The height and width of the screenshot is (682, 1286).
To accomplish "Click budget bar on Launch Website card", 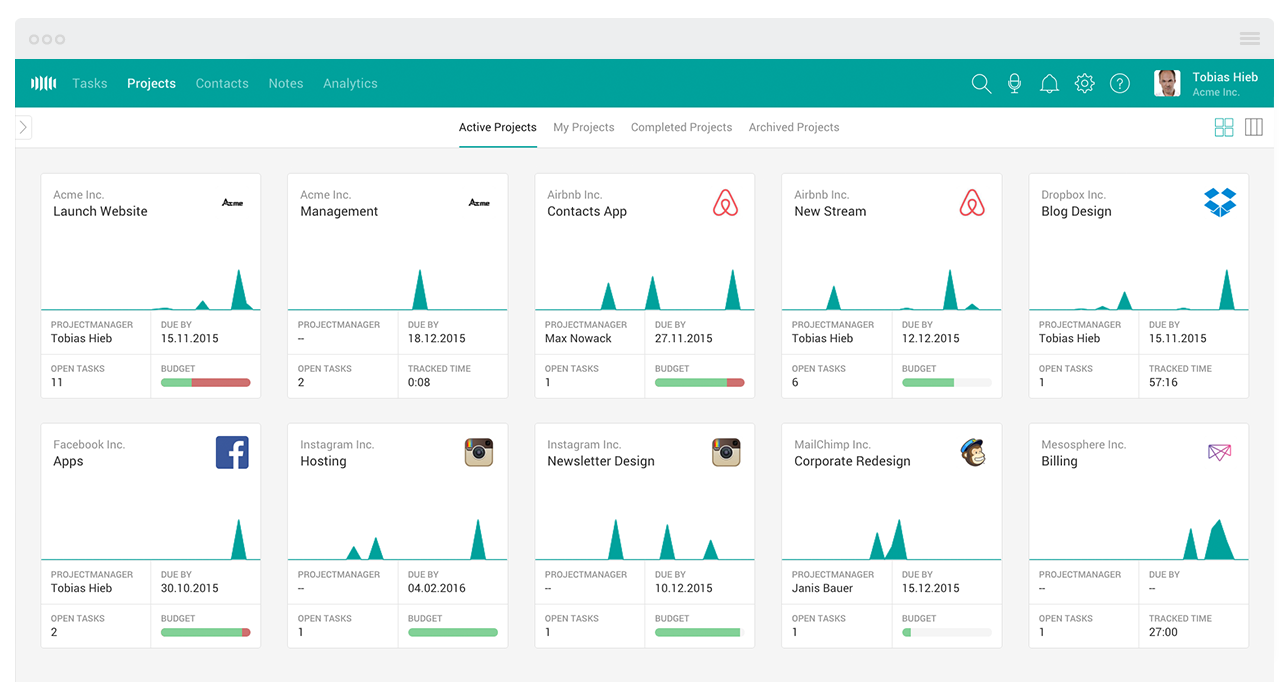I will [205, 382].
